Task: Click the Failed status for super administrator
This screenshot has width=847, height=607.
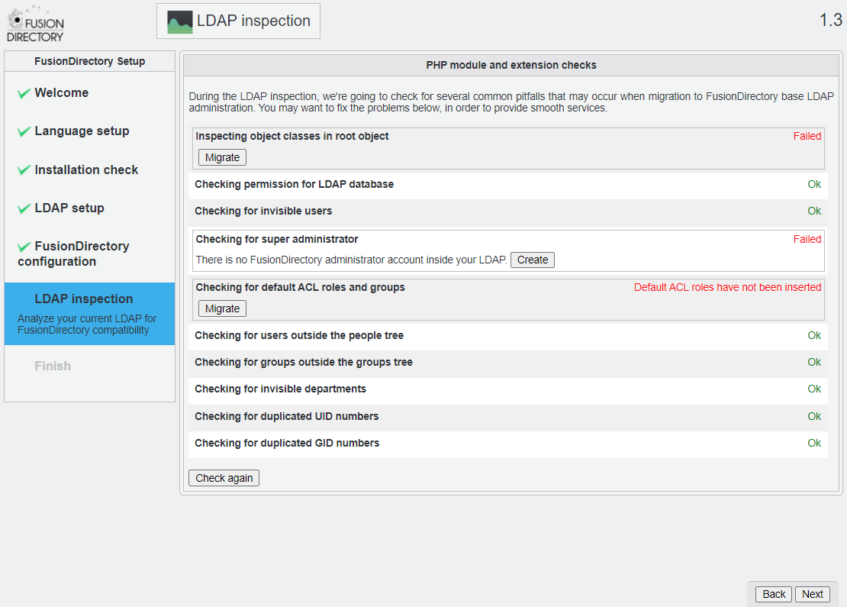Action: (807, 239)
